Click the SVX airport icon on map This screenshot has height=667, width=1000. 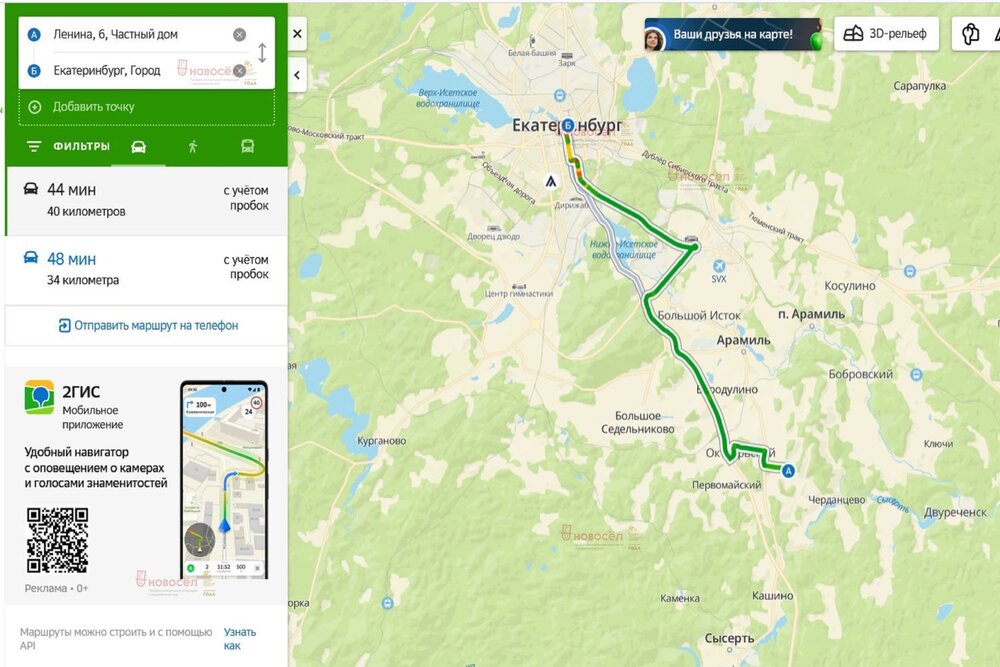719,266
